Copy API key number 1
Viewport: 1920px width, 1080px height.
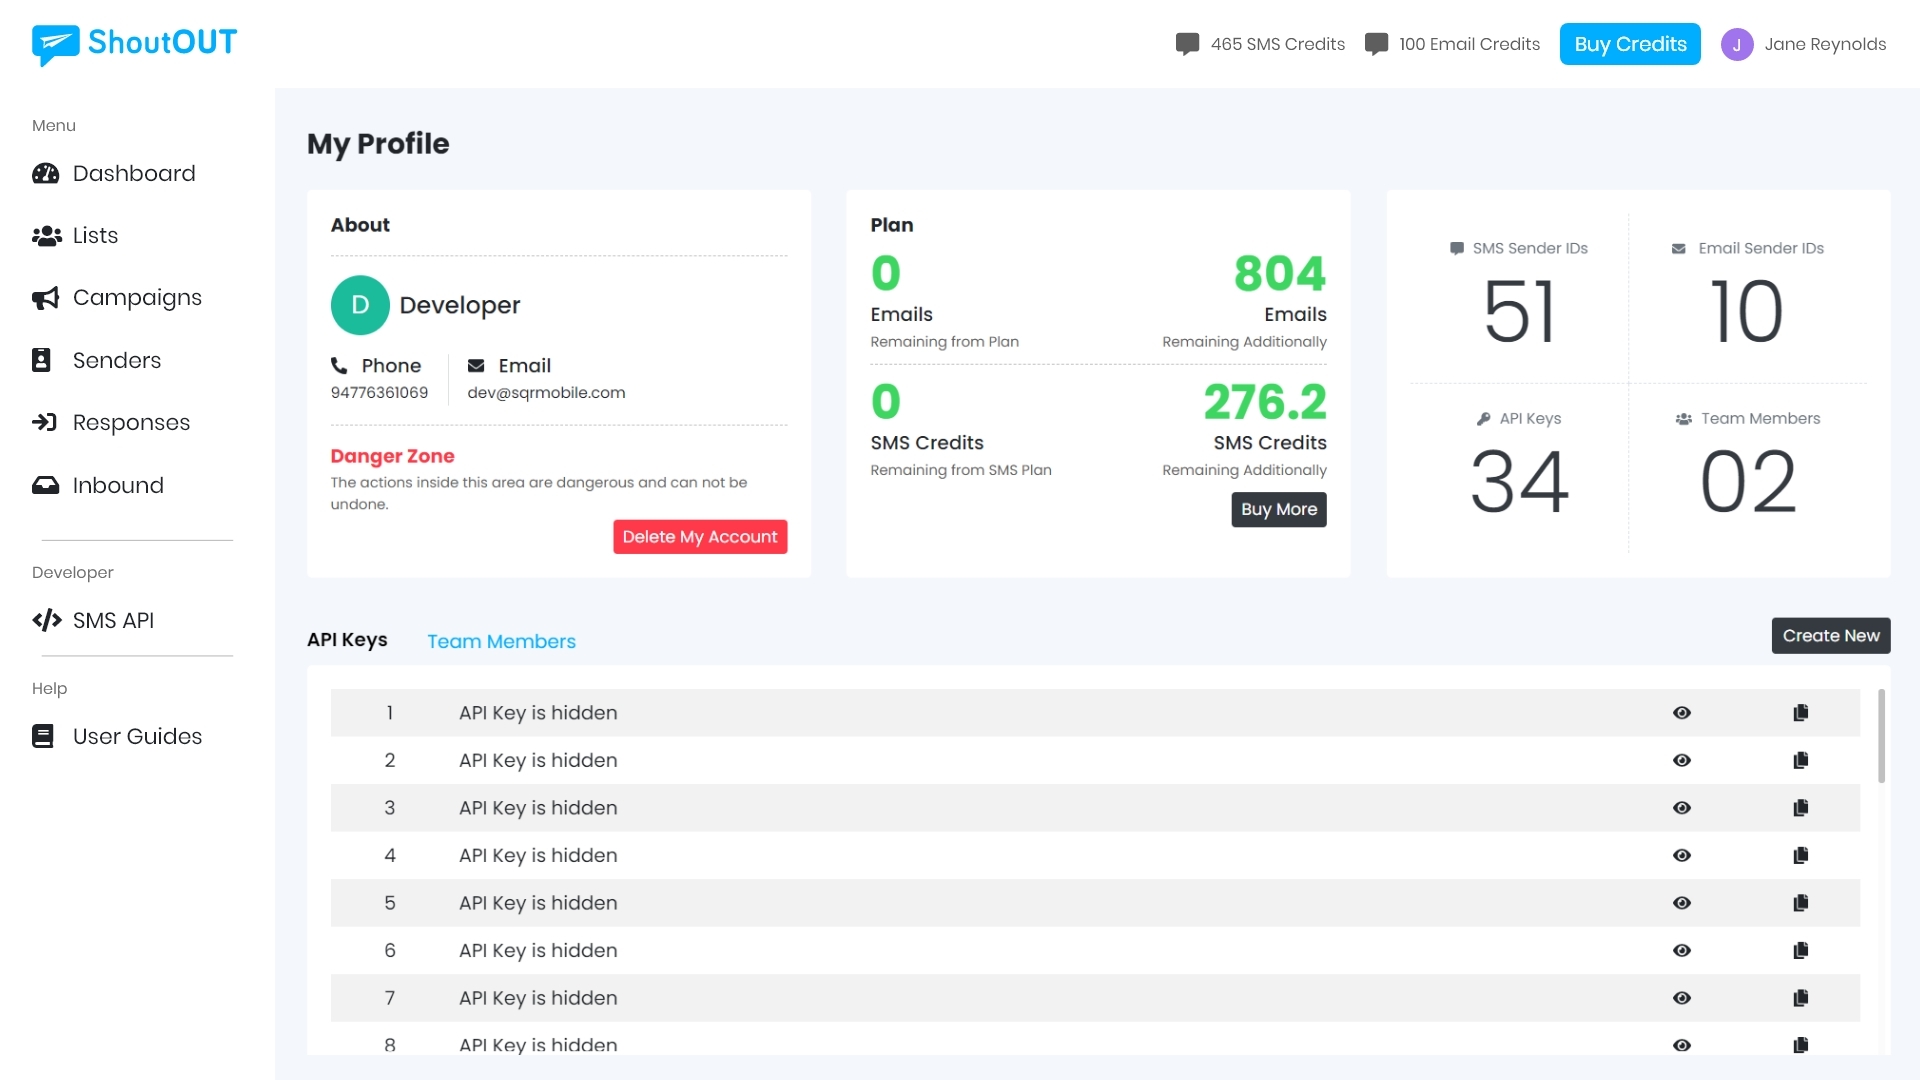coord(1800,713)
